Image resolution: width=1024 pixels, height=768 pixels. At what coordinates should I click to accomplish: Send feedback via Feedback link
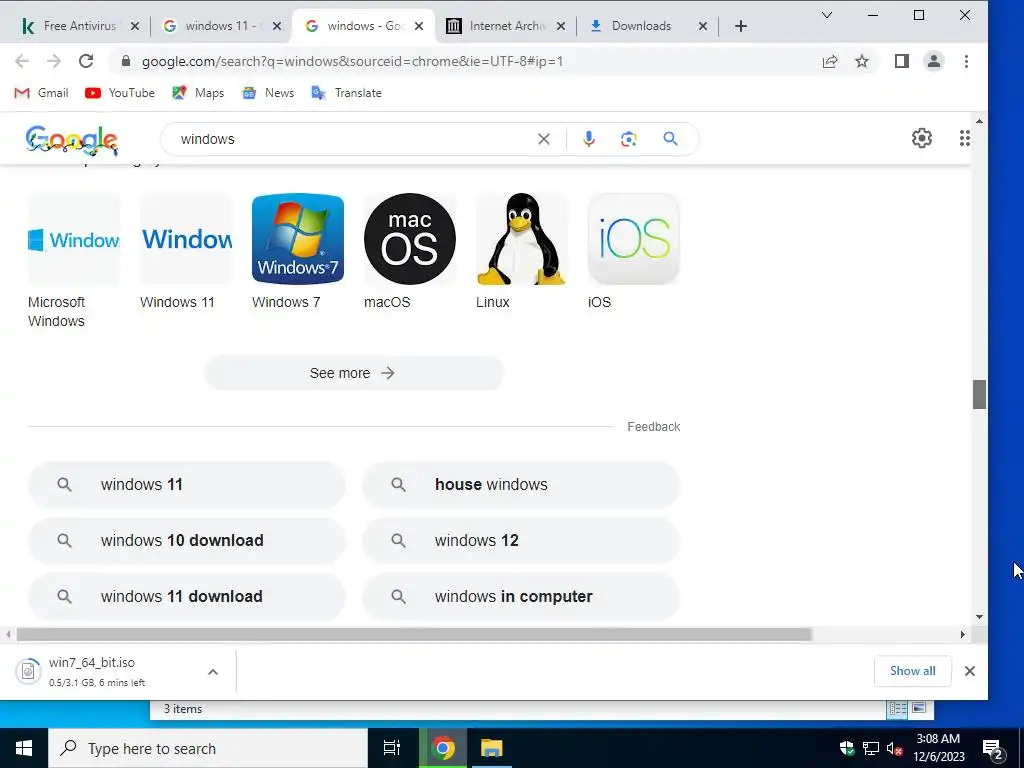(654, 426)
